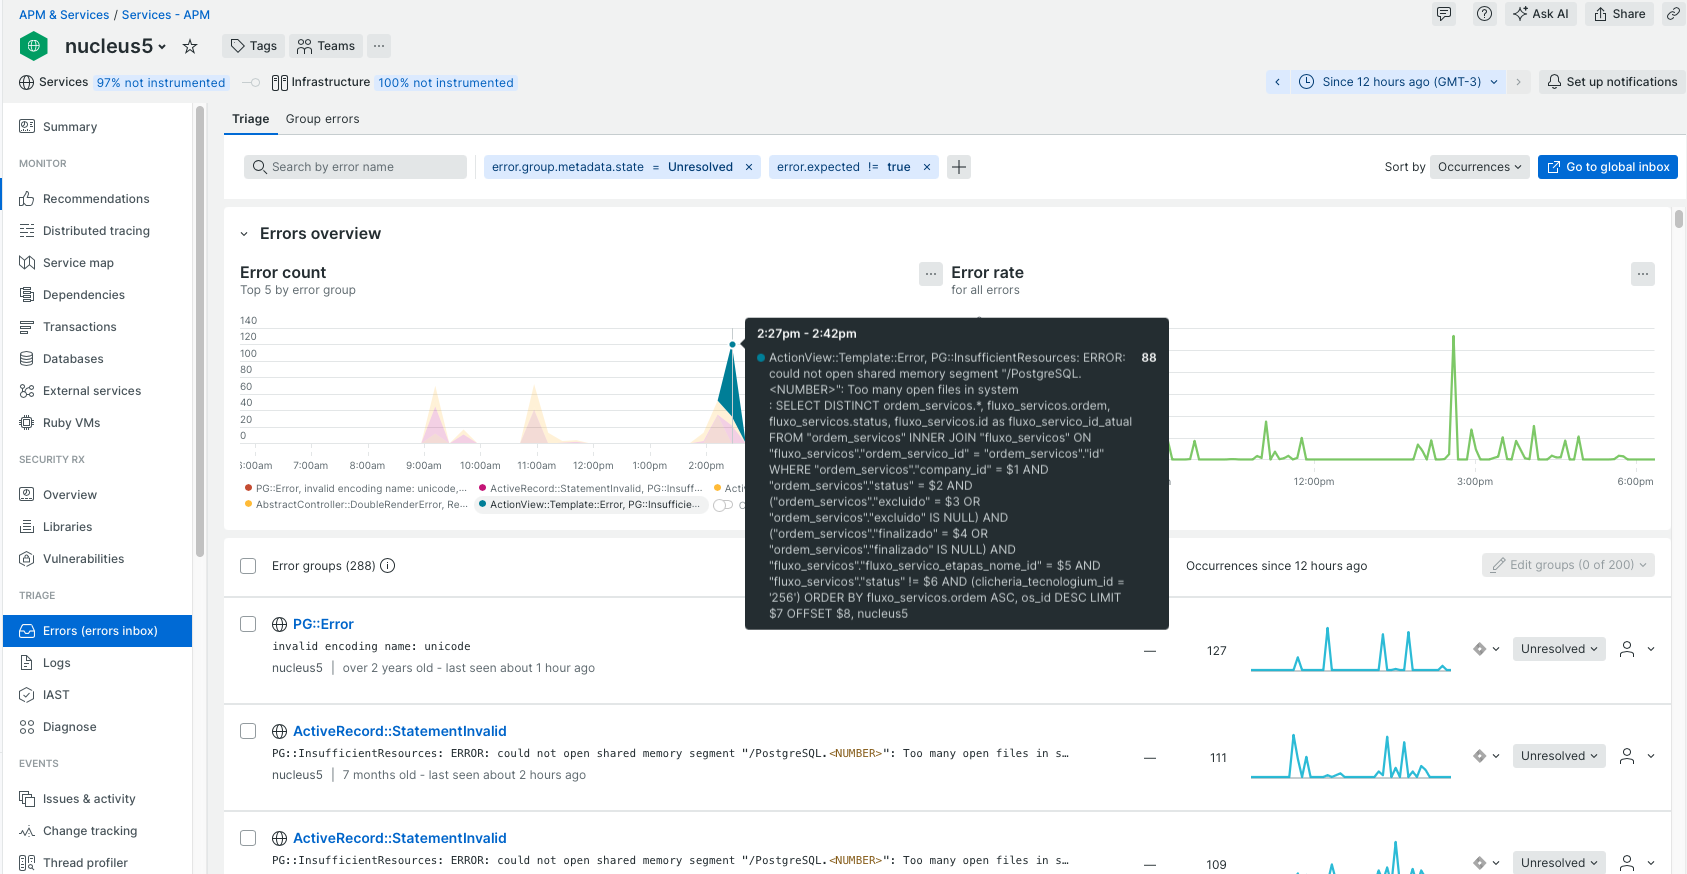
Task: Select Errors (errors inbox) menu item
Action: tap(98, 631)
